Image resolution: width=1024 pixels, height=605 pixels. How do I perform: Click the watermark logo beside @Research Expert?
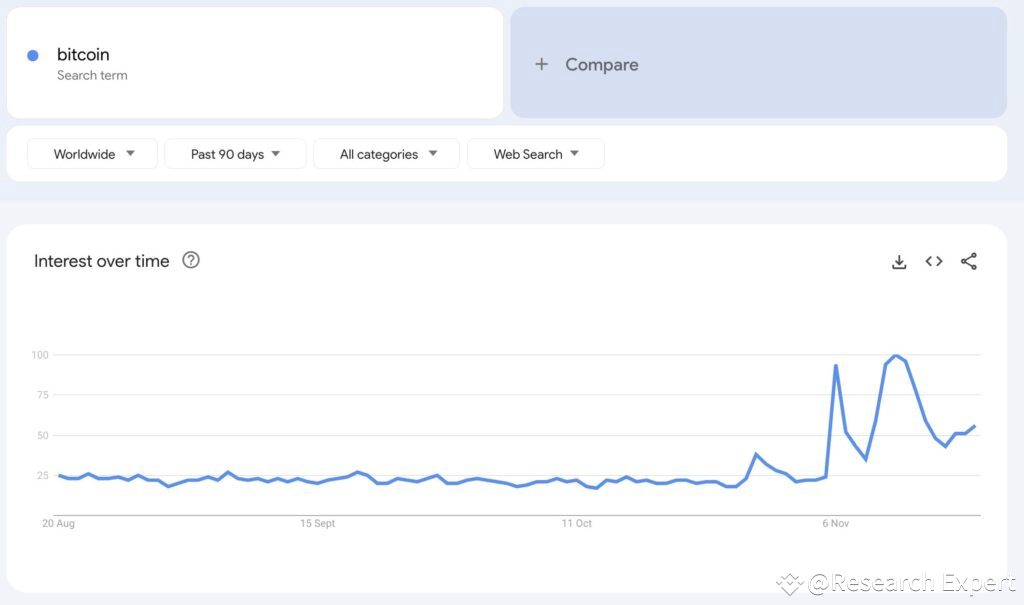790,583
